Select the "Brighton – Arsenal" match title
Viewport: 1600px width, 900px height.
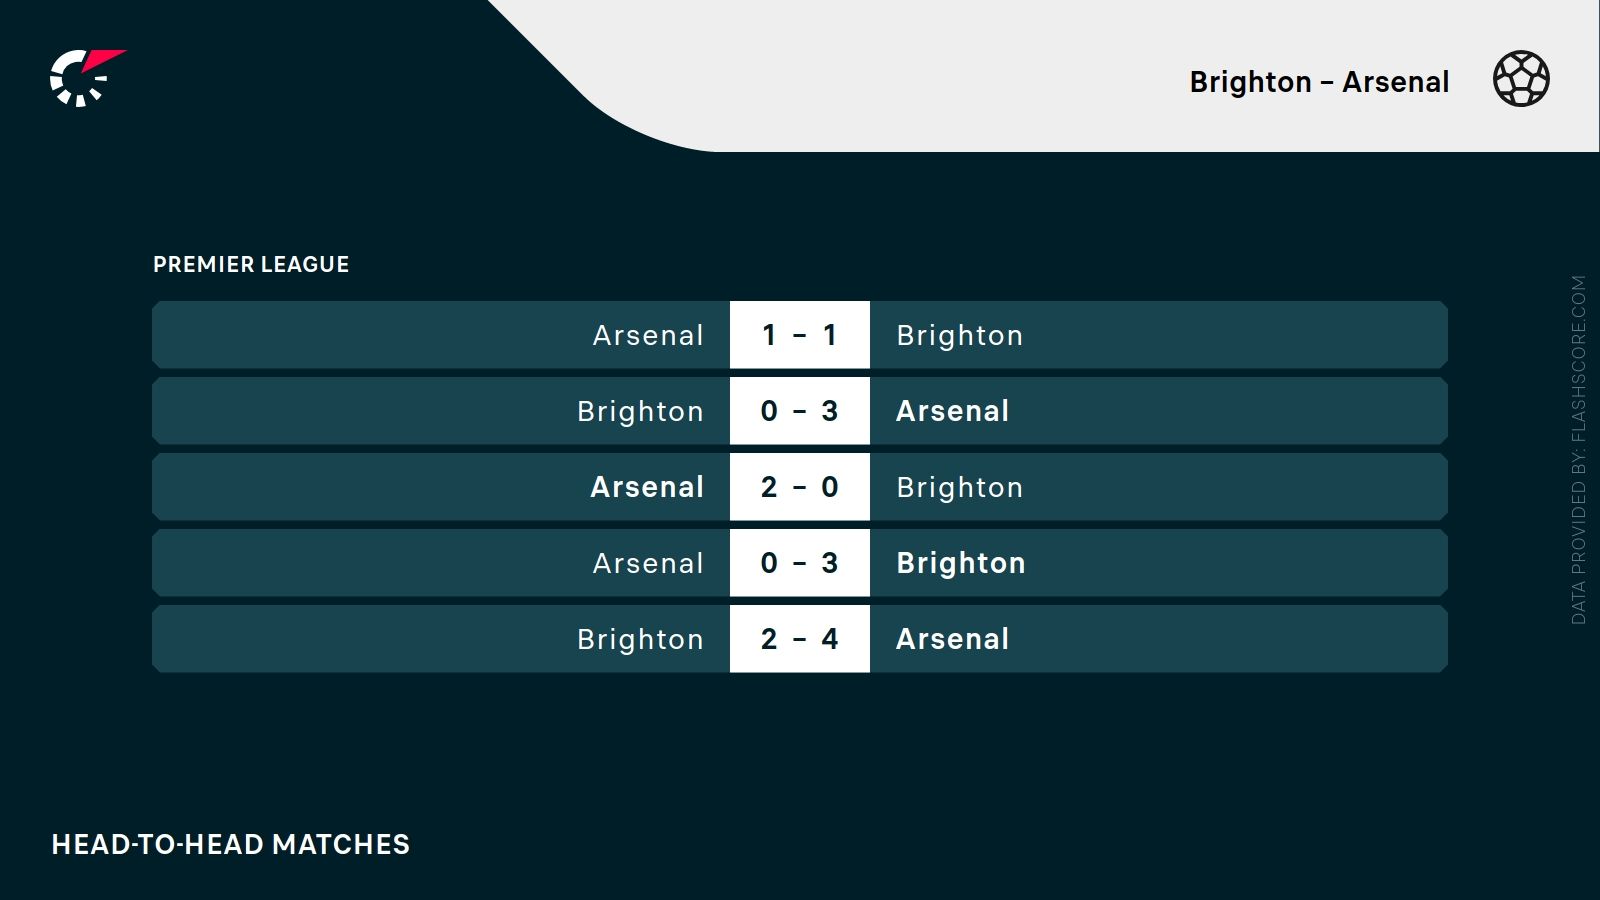(1318, 82)
